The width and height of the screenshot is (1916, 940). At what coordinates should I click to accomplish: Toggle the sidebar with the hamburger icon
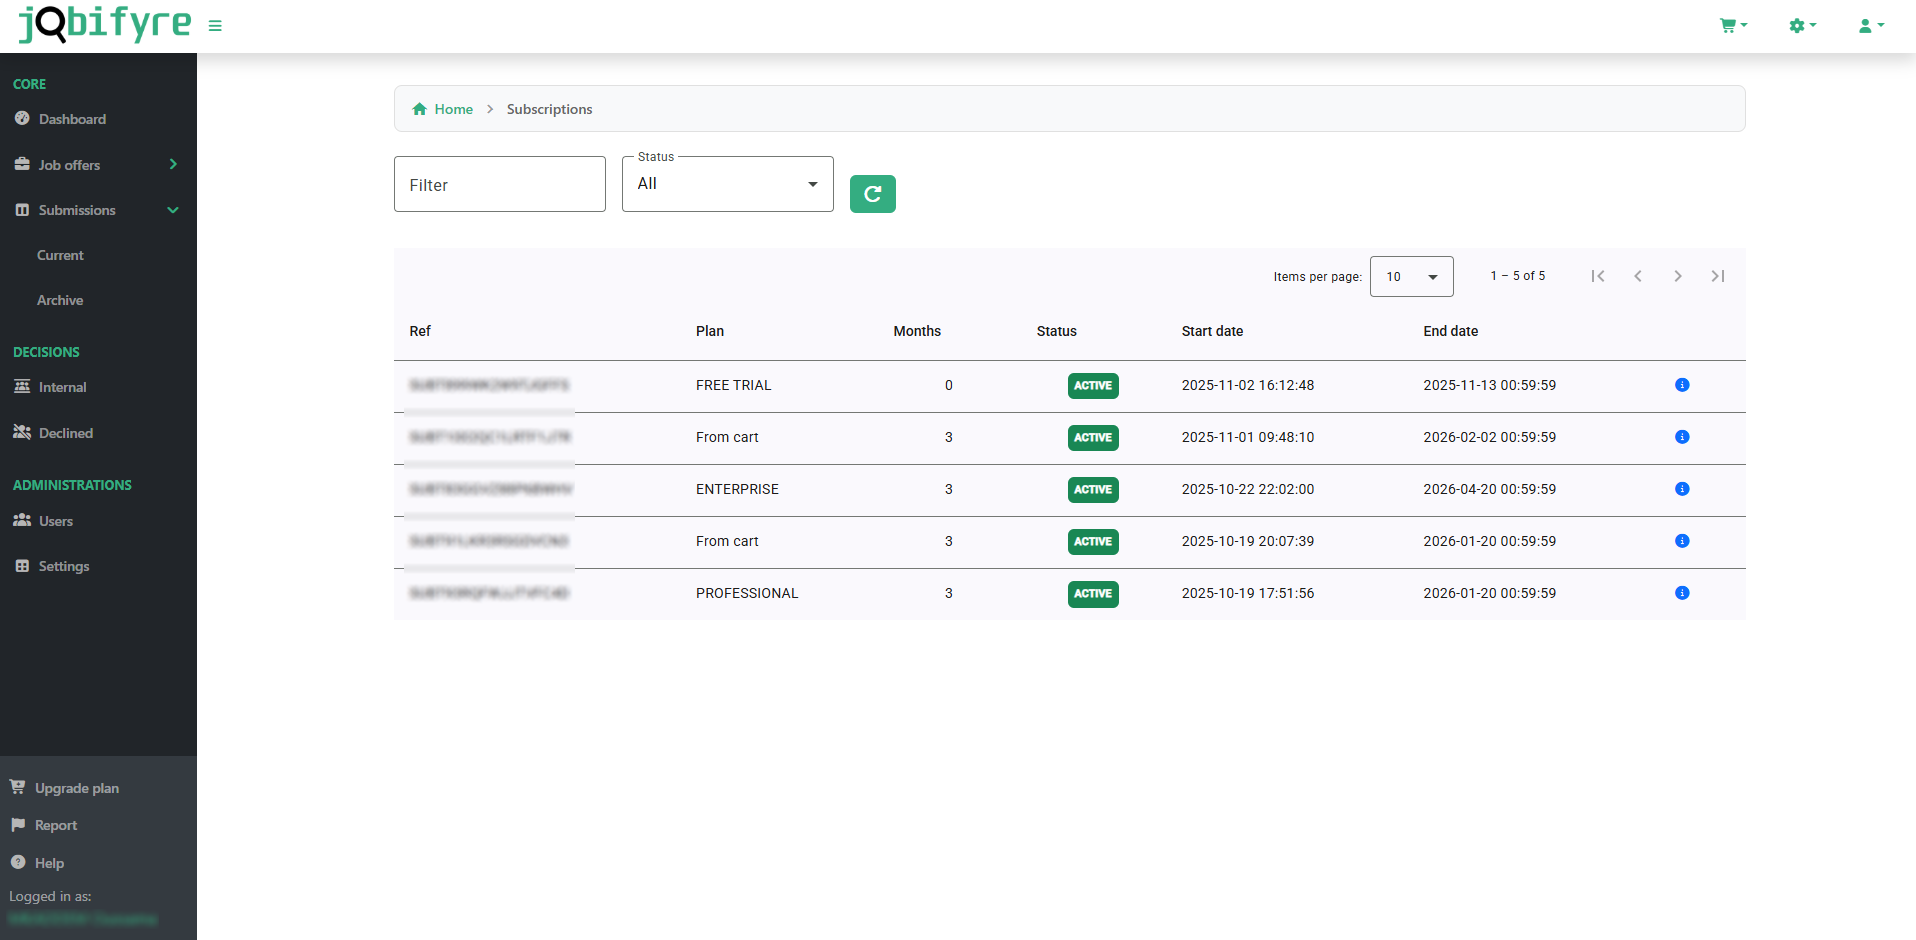(215, 25)
